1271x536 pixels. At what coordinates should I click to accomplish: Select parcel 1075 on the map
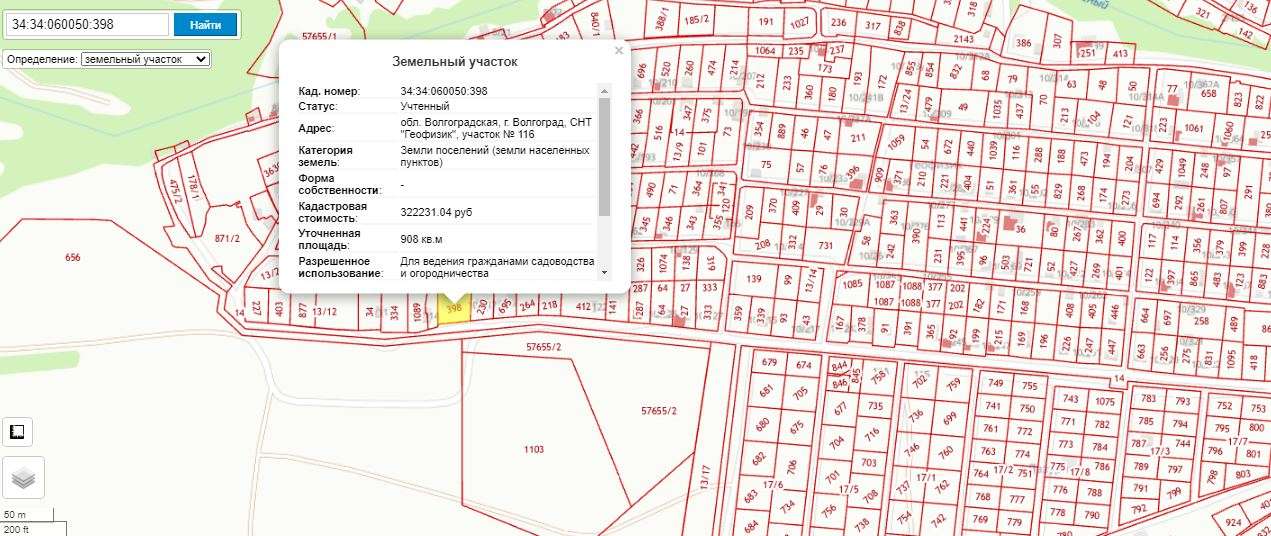click(x=1104, y=401)
